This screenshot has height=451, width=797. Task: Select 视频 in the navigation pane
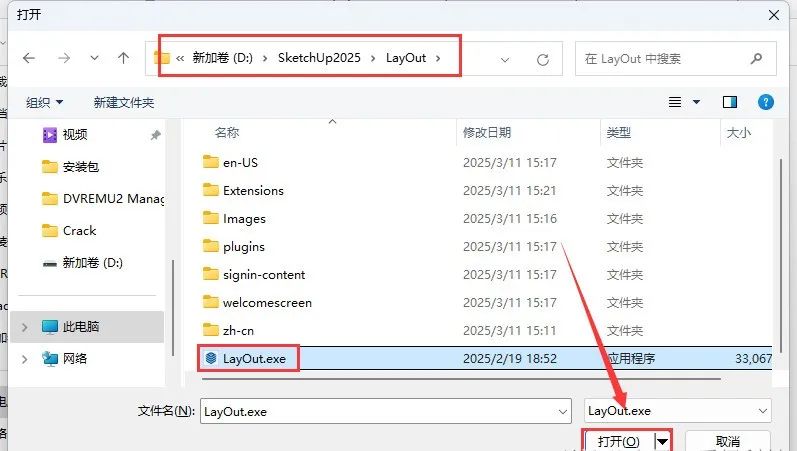75,135
